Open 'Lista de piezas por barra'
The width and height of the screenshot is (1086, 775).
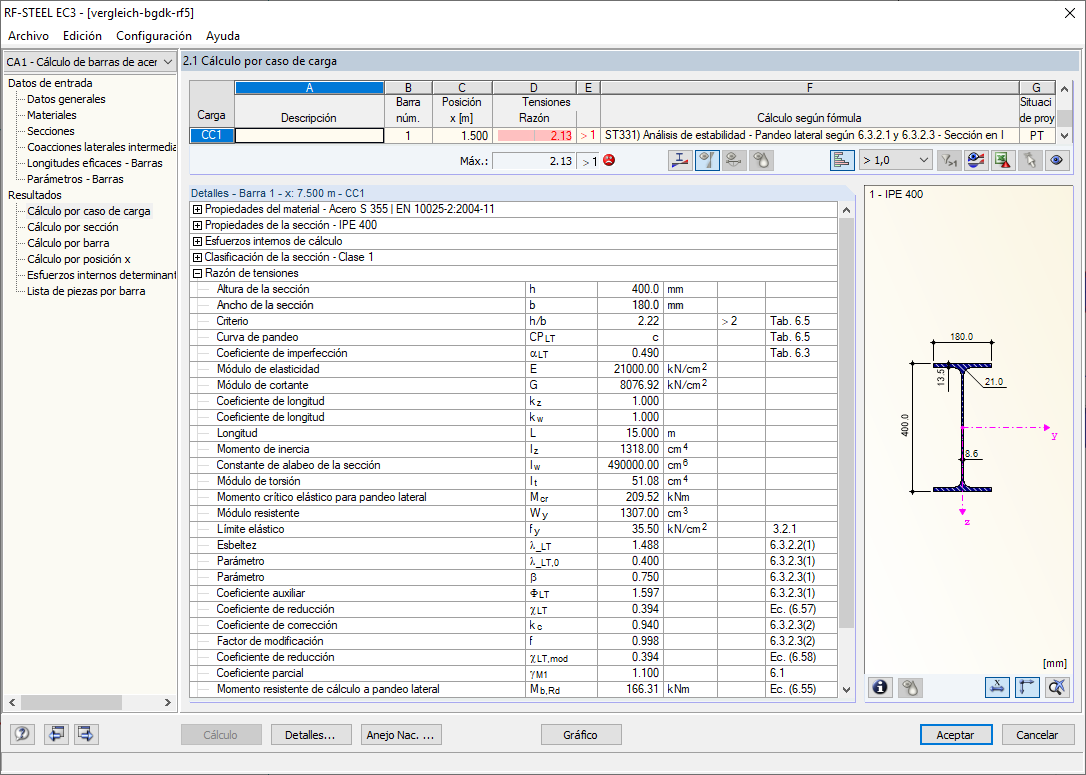tap(86, 291)
